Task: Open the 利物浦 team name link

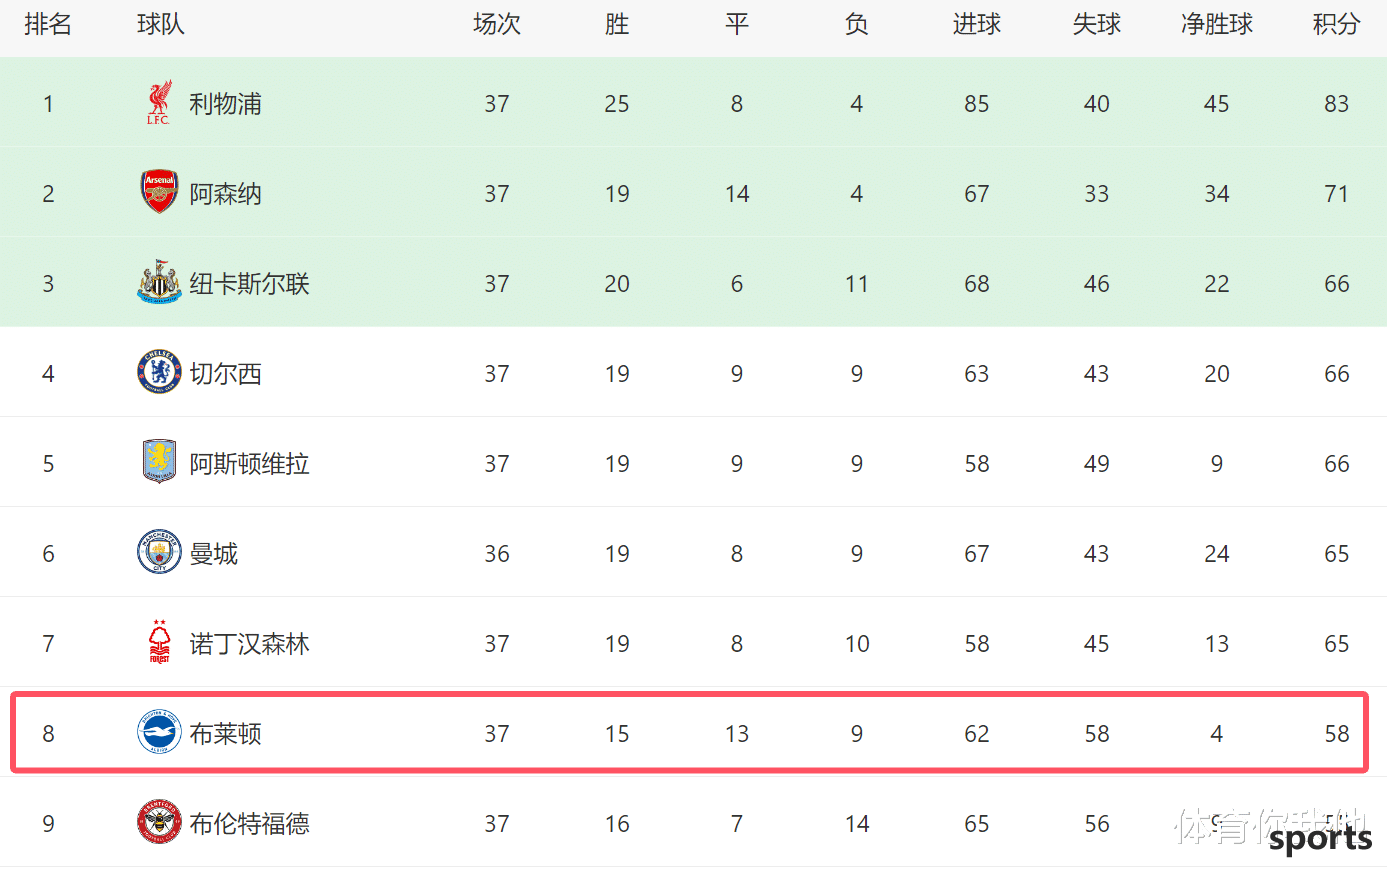Action: 226,104
